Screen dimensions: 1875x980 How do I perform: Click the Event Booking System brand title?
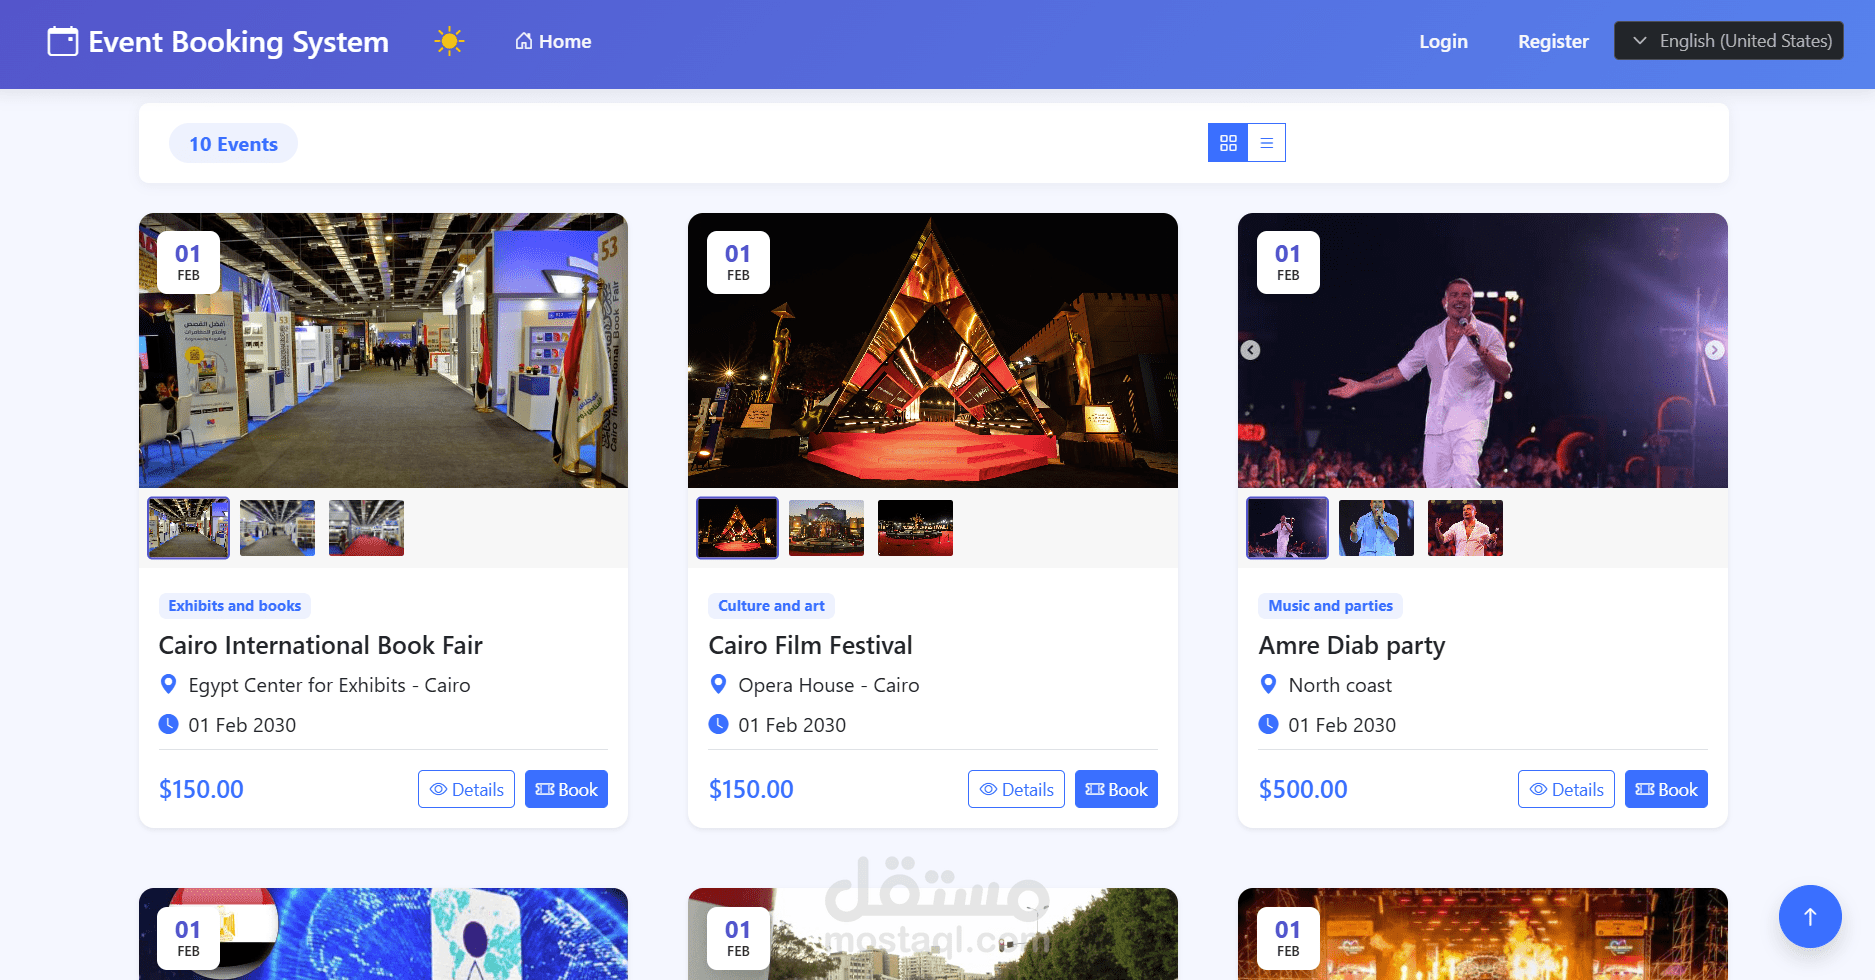coord(238,42)
